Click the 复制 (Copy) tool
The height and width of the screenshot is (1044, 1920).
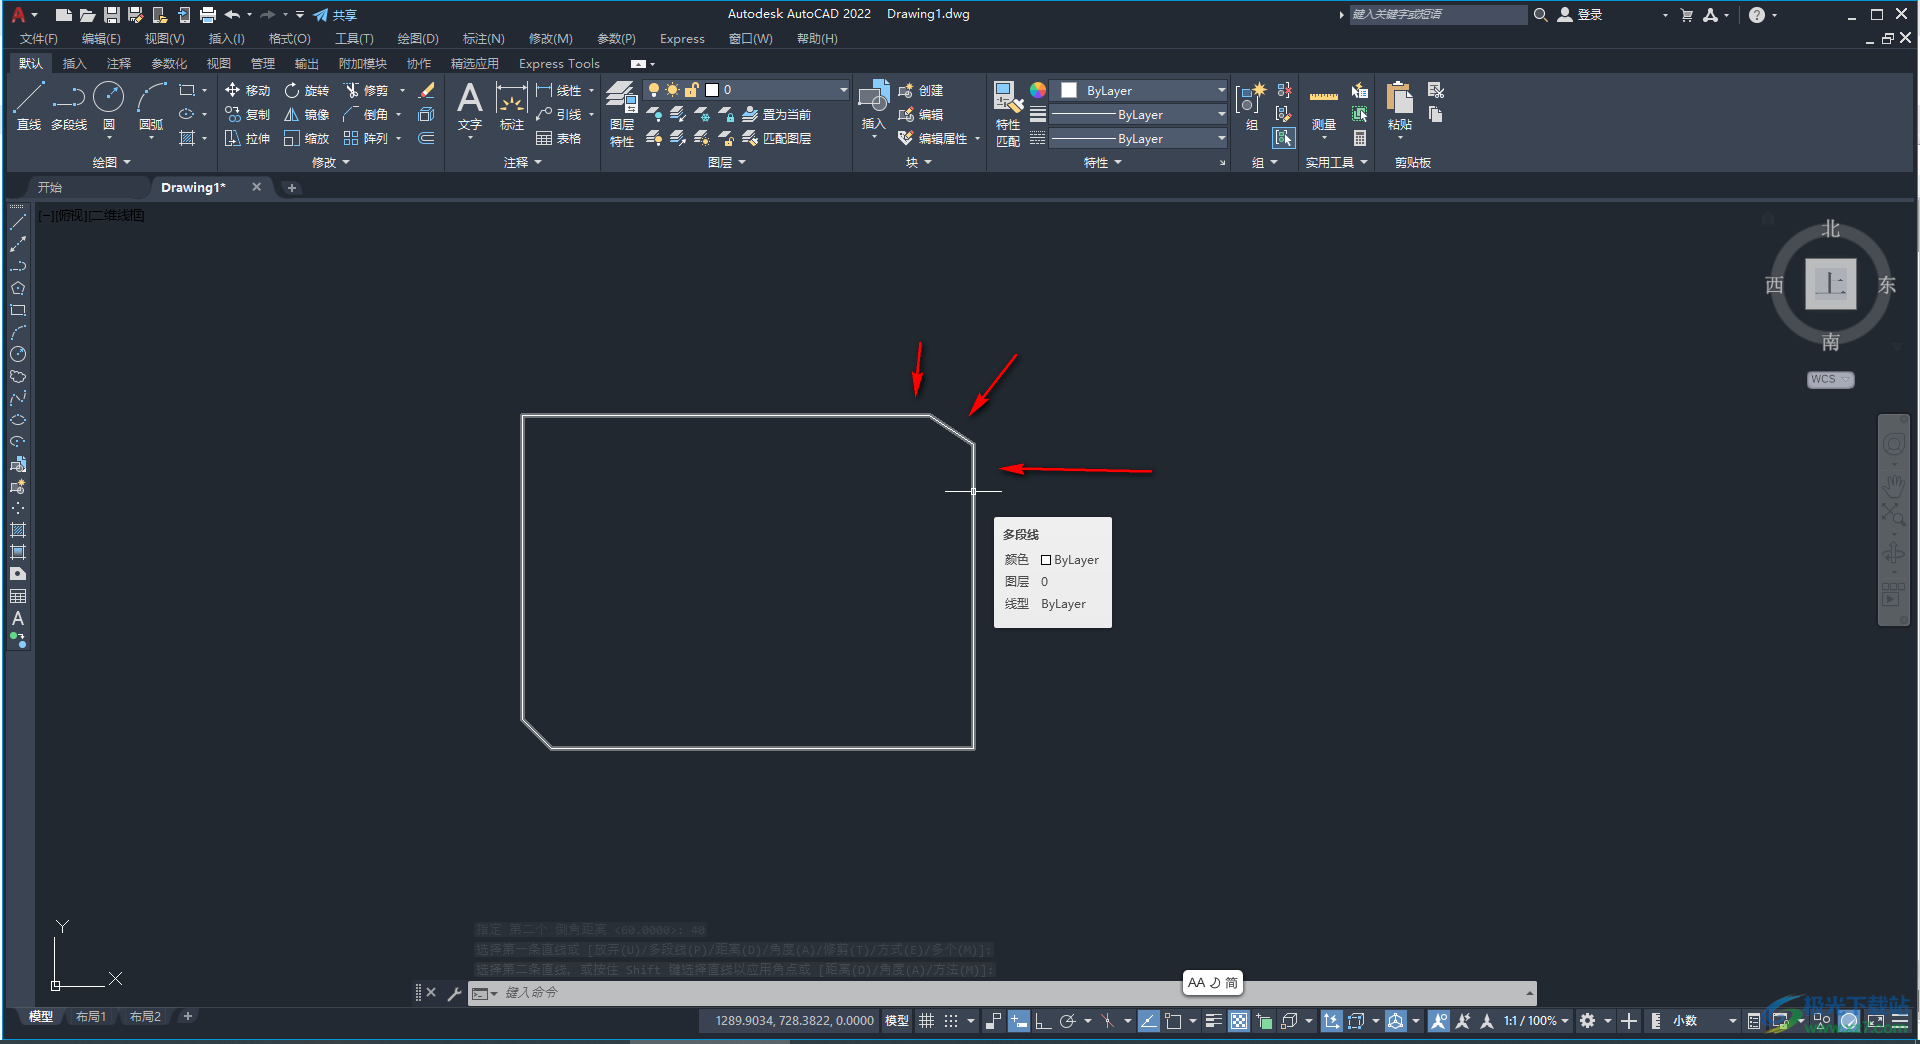click(247, 114)
